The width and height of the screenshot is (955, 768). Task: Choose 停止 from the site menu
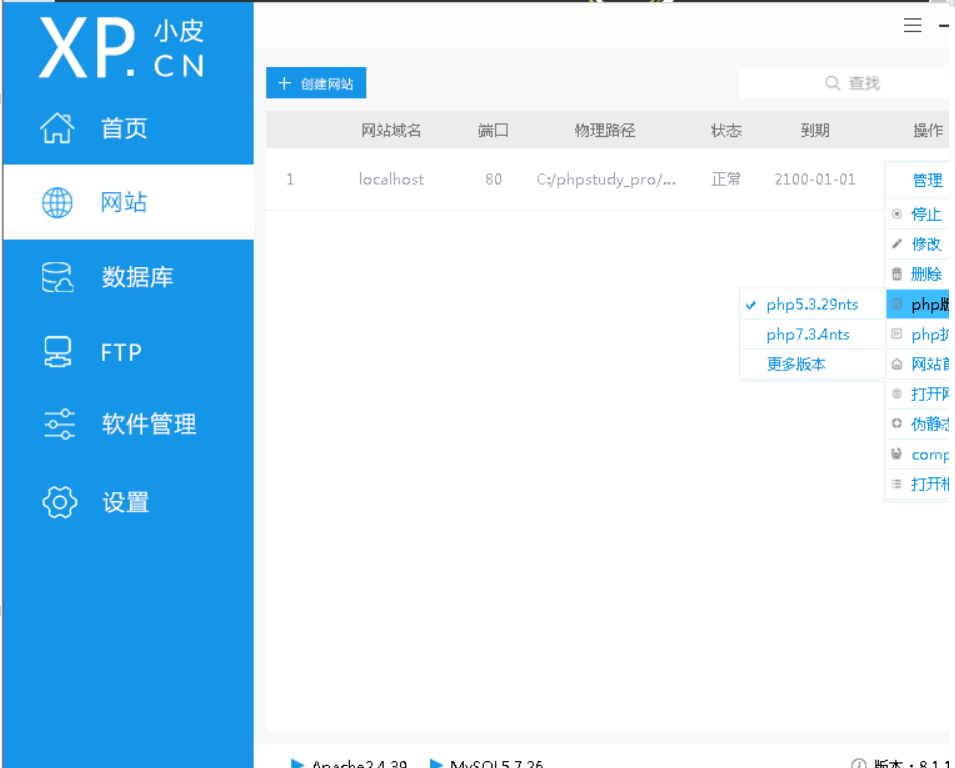click(x=925, y=213)
